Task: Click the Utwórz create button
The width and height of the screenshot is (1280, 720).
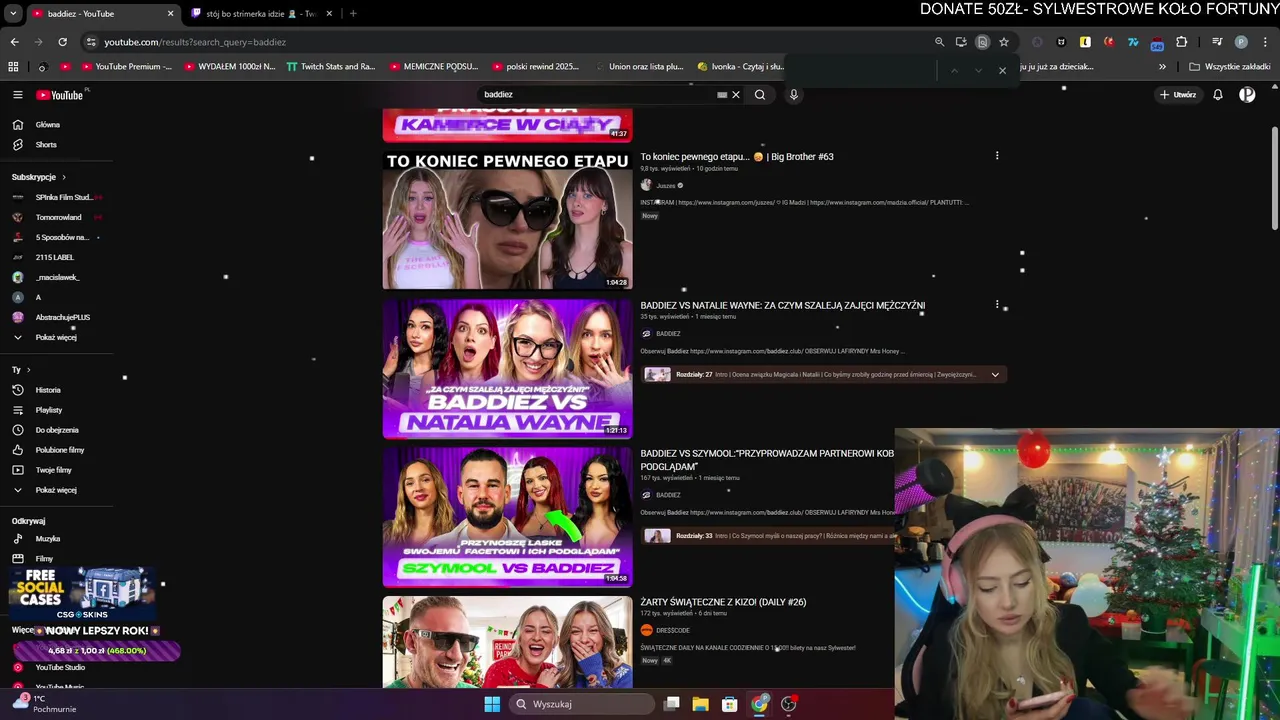Action: coord(1178,95)
